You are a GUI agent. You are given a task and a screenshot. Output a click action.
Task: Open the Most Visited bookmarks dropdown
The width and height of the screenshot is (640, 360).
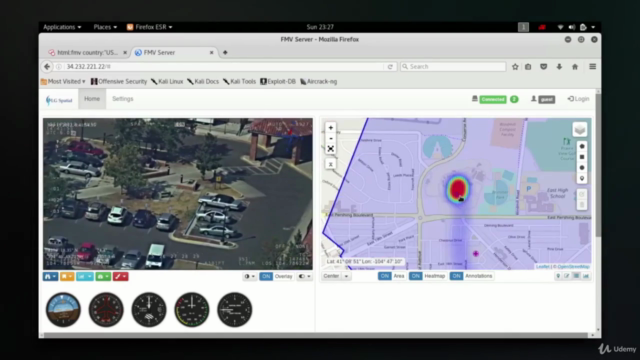63,82
